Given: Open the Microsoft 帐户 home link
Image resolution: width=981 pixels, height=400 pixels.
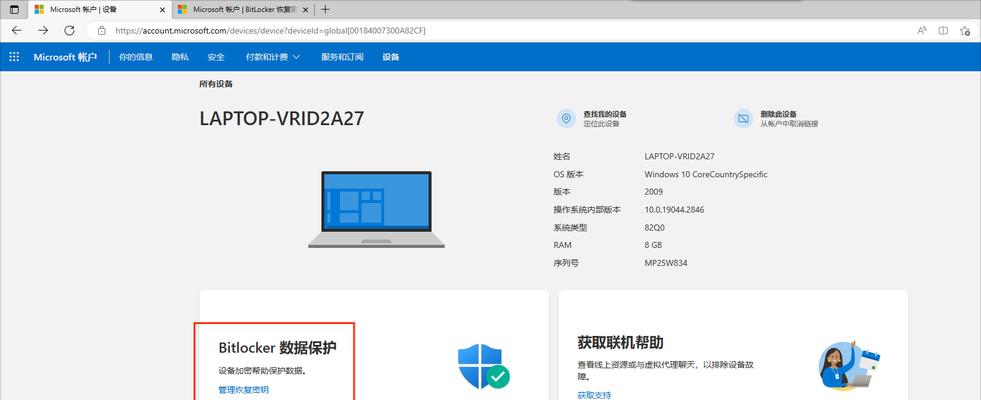Looking at the screenshot, I should 65,57.
